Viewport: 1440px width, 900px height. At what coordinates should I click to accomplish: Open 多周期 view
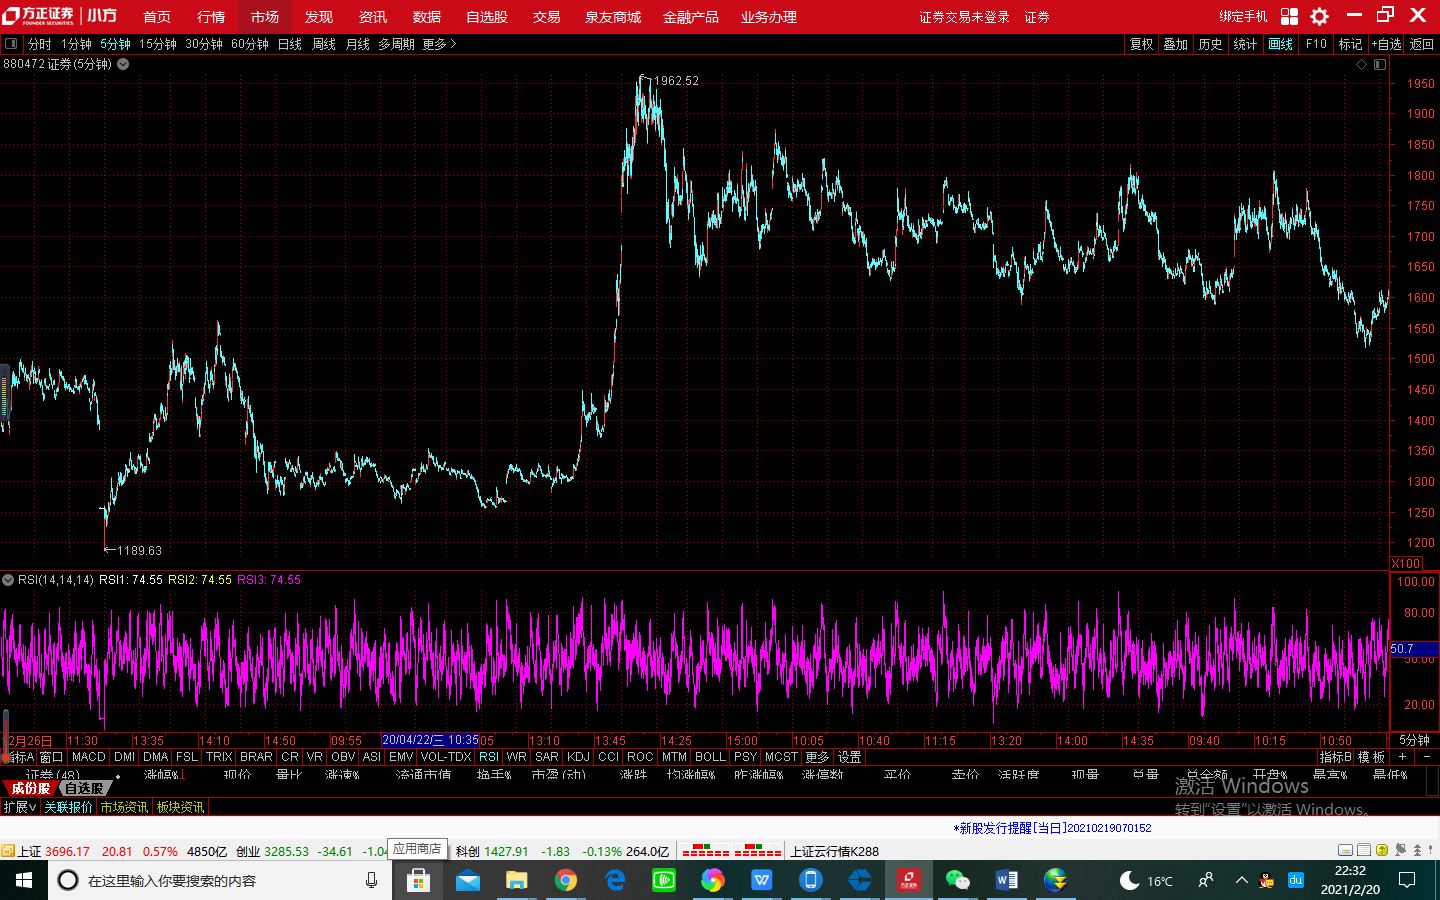point(396,44)
